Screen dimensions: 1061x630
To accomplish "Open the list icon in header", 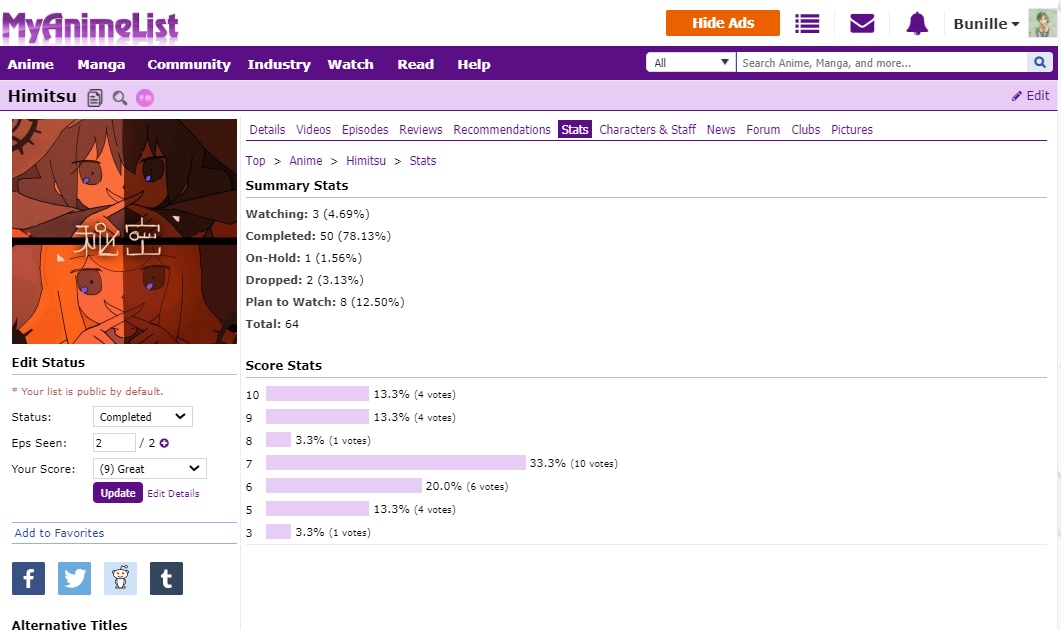I will 807,23.
